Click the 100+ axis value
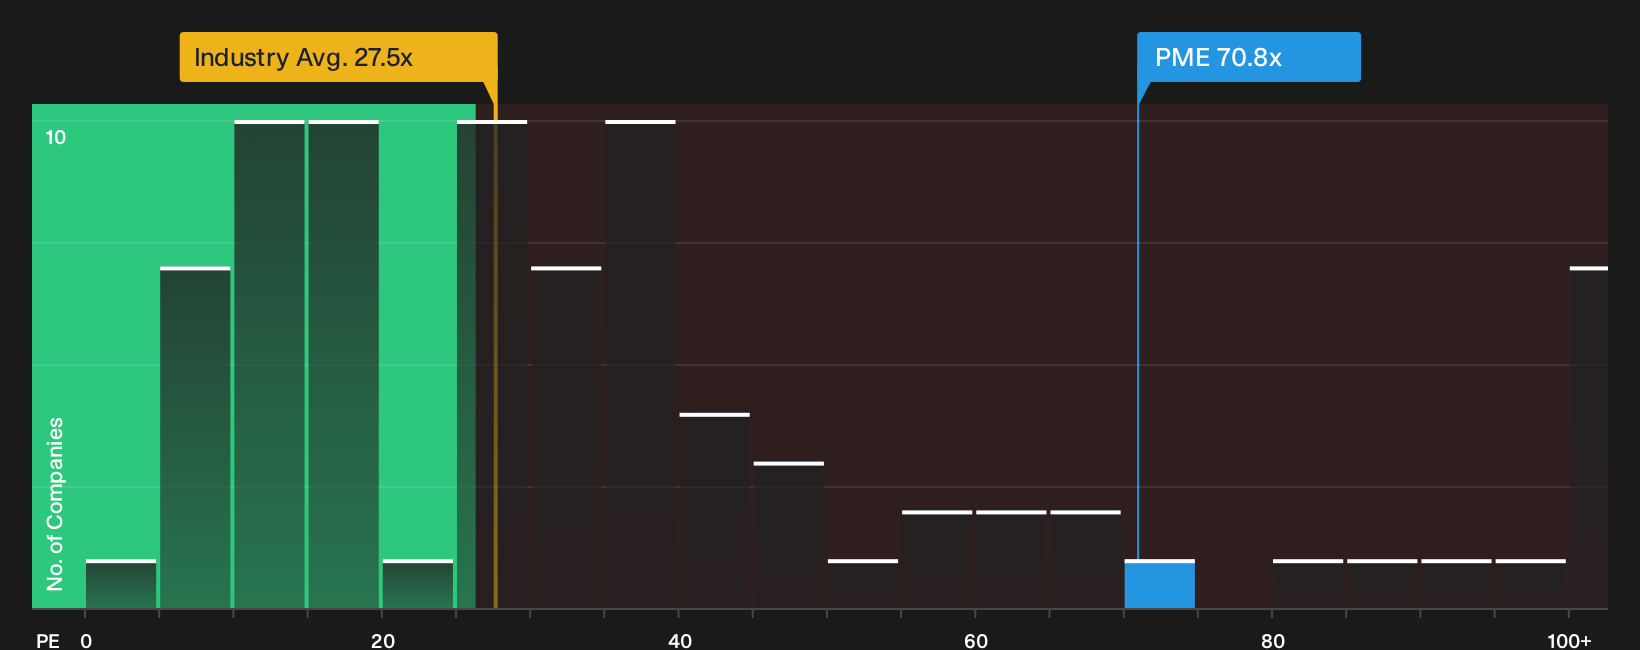 tap(1569, 640)
